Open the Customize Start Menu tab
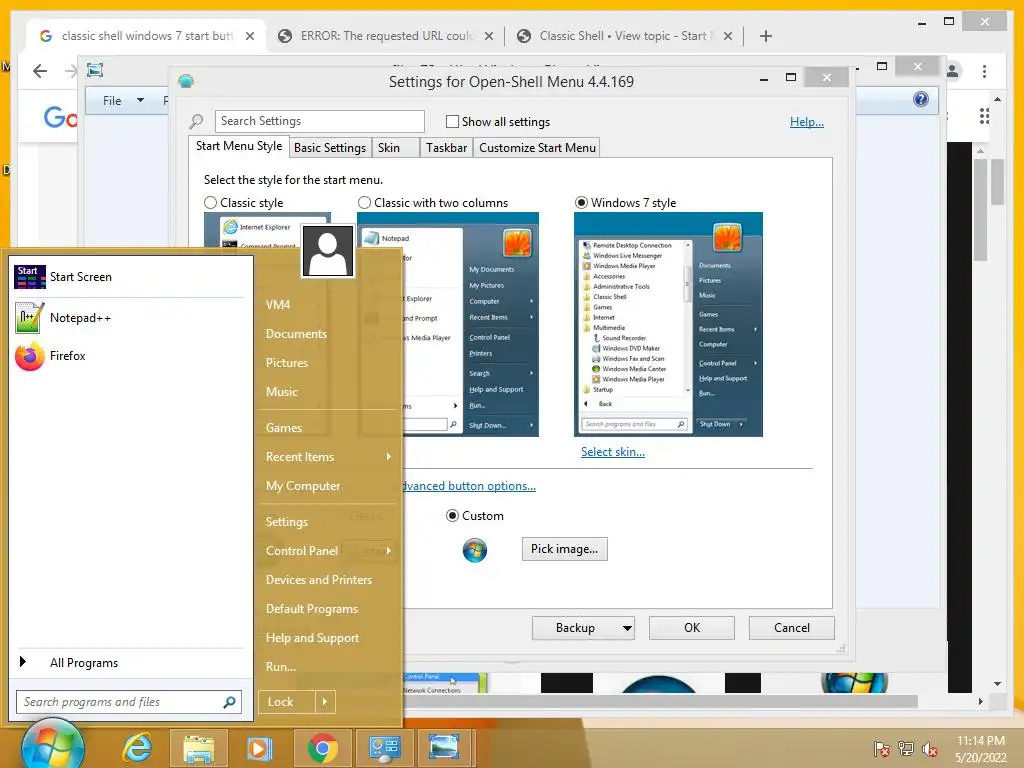 point(537,148)
